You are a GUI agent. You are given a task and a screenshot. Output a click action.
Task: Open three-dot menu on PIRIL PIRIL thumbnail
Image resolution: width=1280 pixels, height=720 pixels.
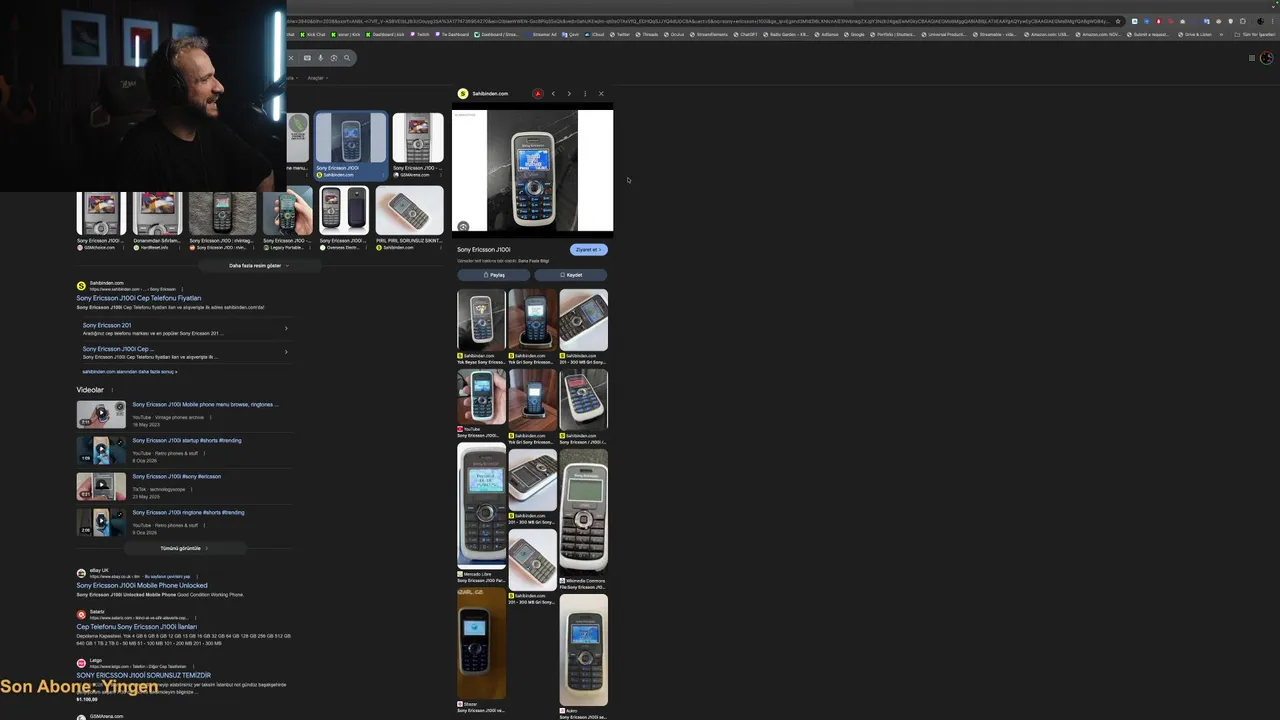pyautogui.click(x=441, y=248)
